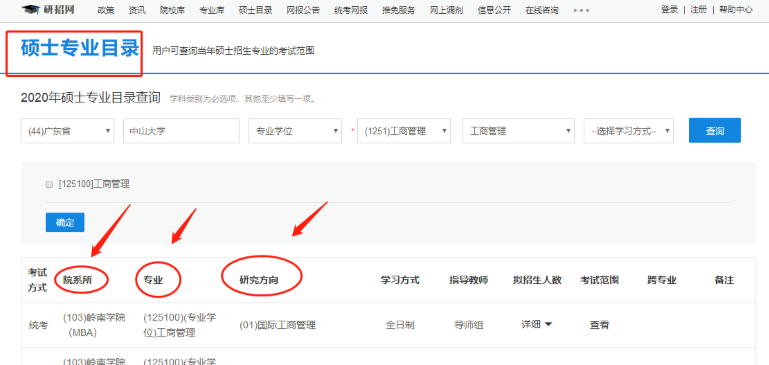Focus the 中山大学 school input field
Viewport: 769px width, 365px height.
pos(181,131)
